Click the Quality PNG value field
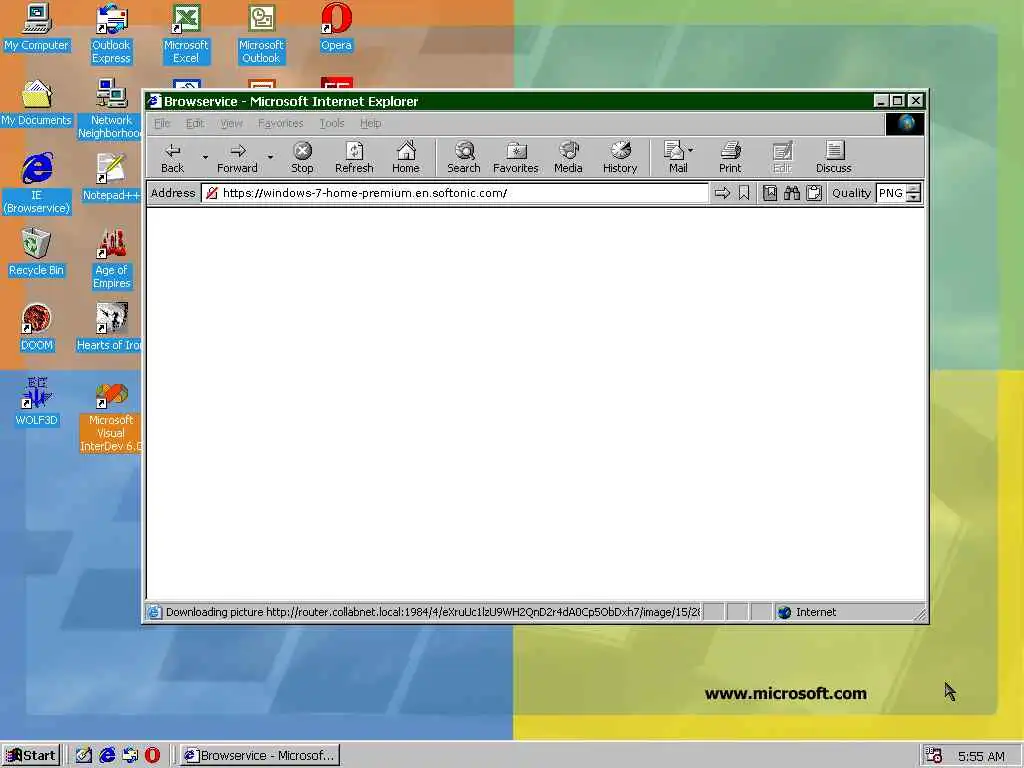This screenshot has height=768, width=1024. pos(891,193)
